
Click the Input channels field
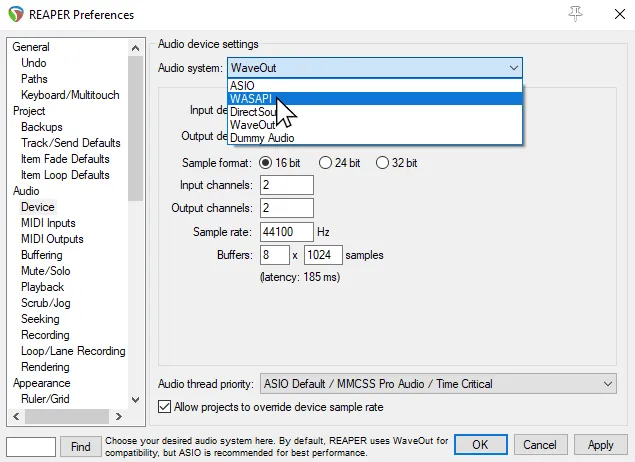[x=287, y=185]
